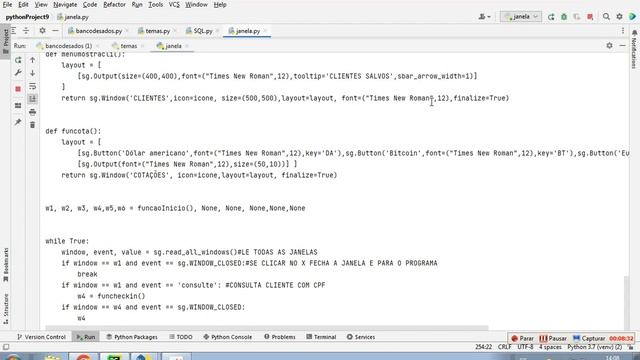640x360 pixels.
Task: Click Python 3.7 (venv) interpreter in status bar
Action: tap(595, 347)
